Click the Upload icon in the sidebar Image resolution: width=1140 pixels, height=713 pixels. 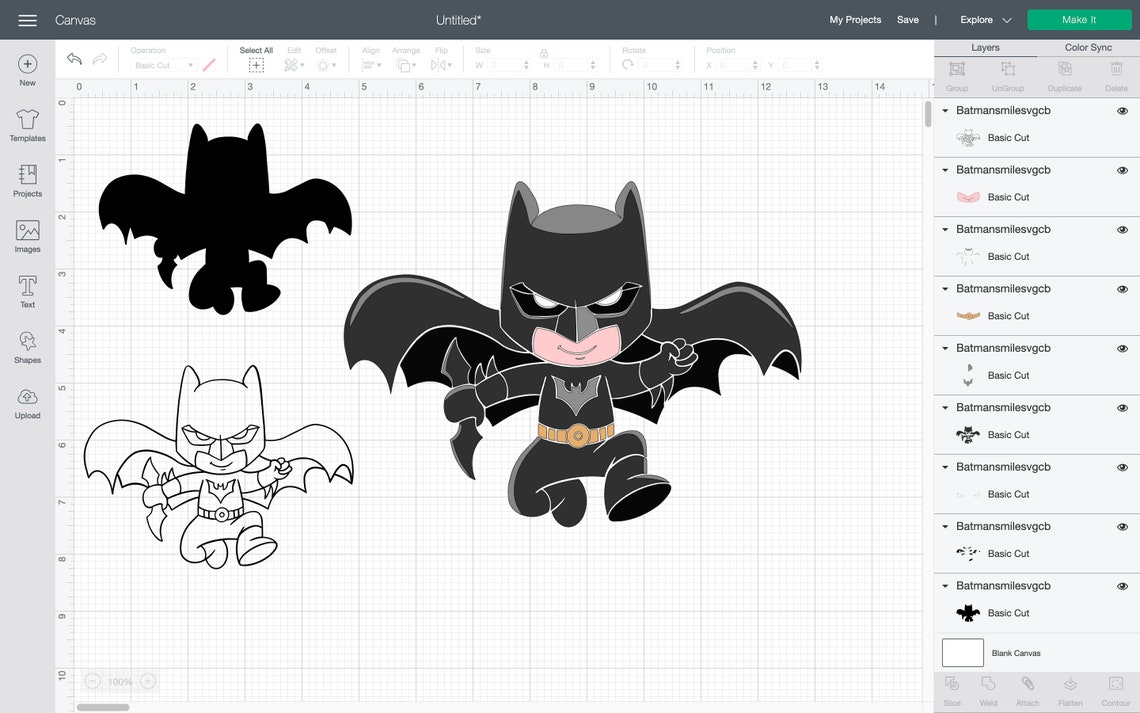click(x=27, y=402)
